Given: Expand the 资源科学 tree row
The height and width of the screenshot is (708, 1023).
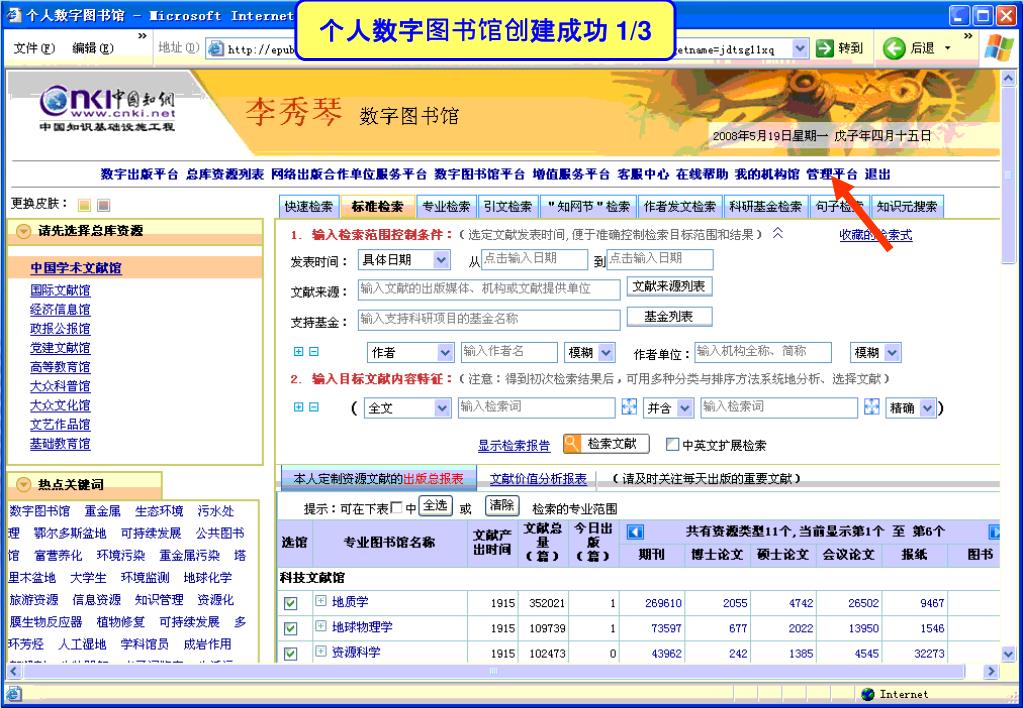Looking at the screenshot, I should 321,651.
